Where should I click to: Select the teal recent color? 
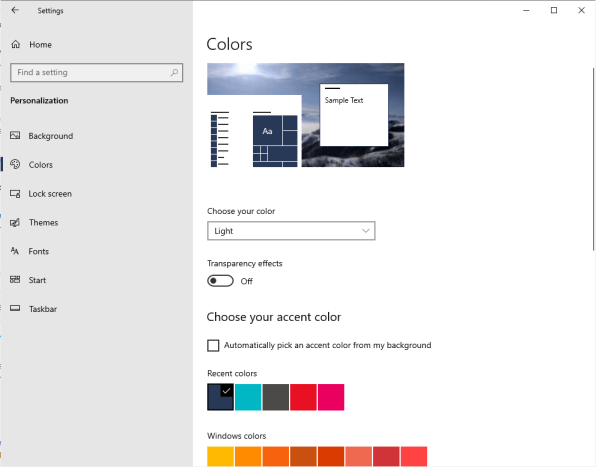click(248, 397)
